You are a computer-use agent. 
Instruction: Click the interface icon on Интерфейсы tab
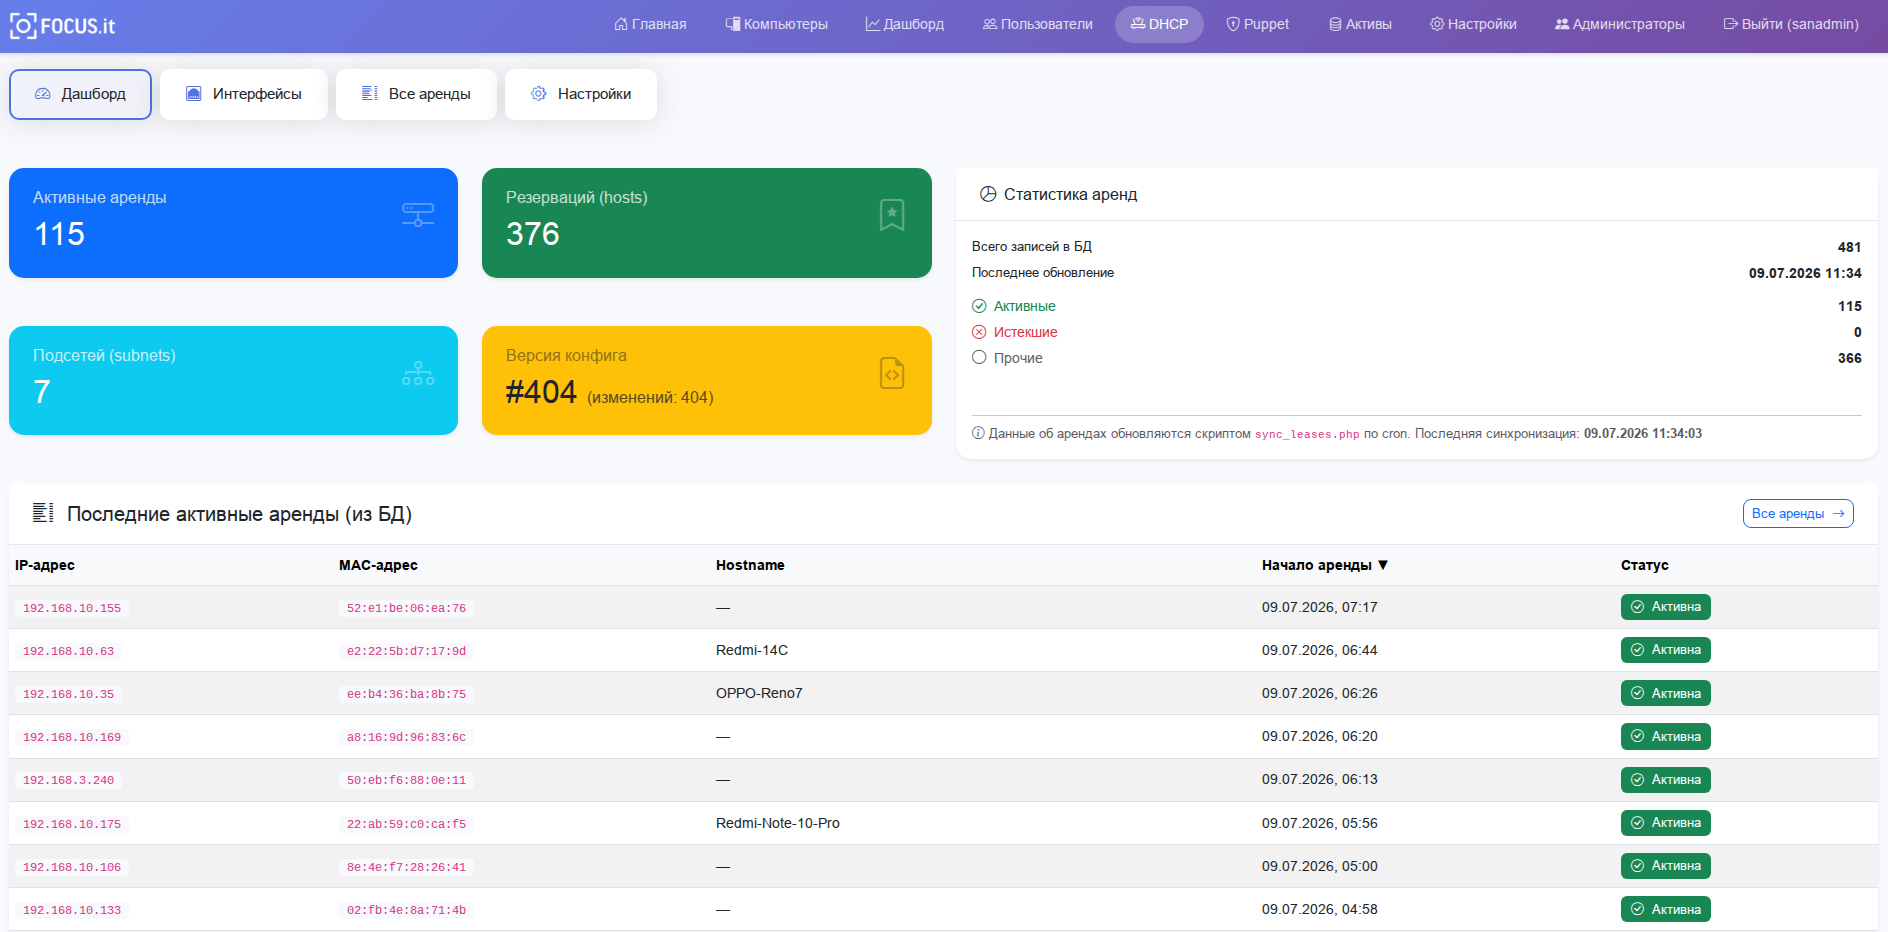coord(194,94)
